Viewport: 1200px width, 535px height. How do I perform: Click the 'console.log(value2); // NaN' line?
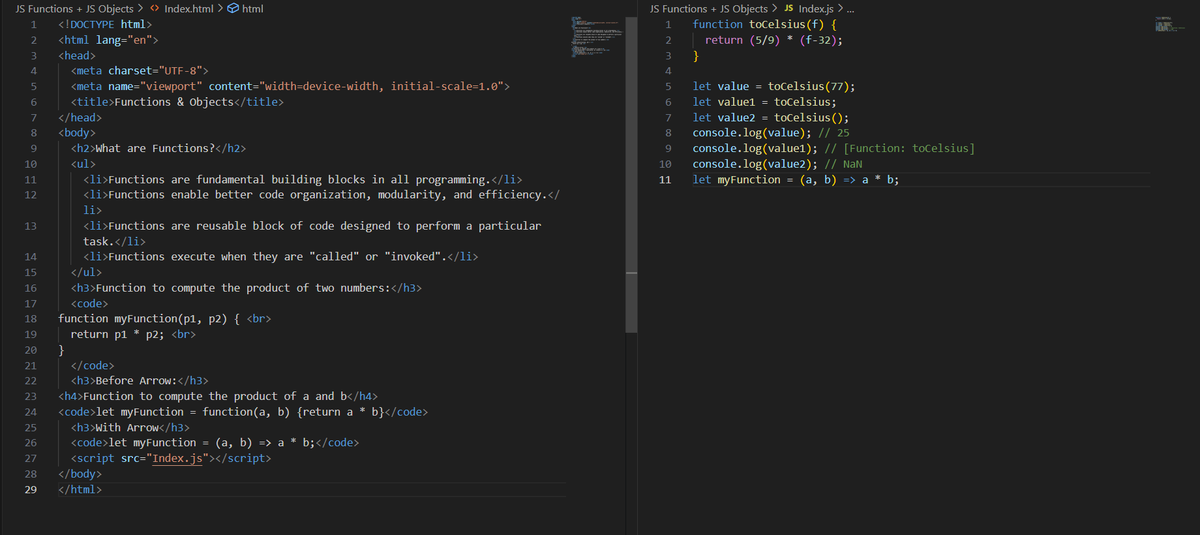(x=777, y=163)
